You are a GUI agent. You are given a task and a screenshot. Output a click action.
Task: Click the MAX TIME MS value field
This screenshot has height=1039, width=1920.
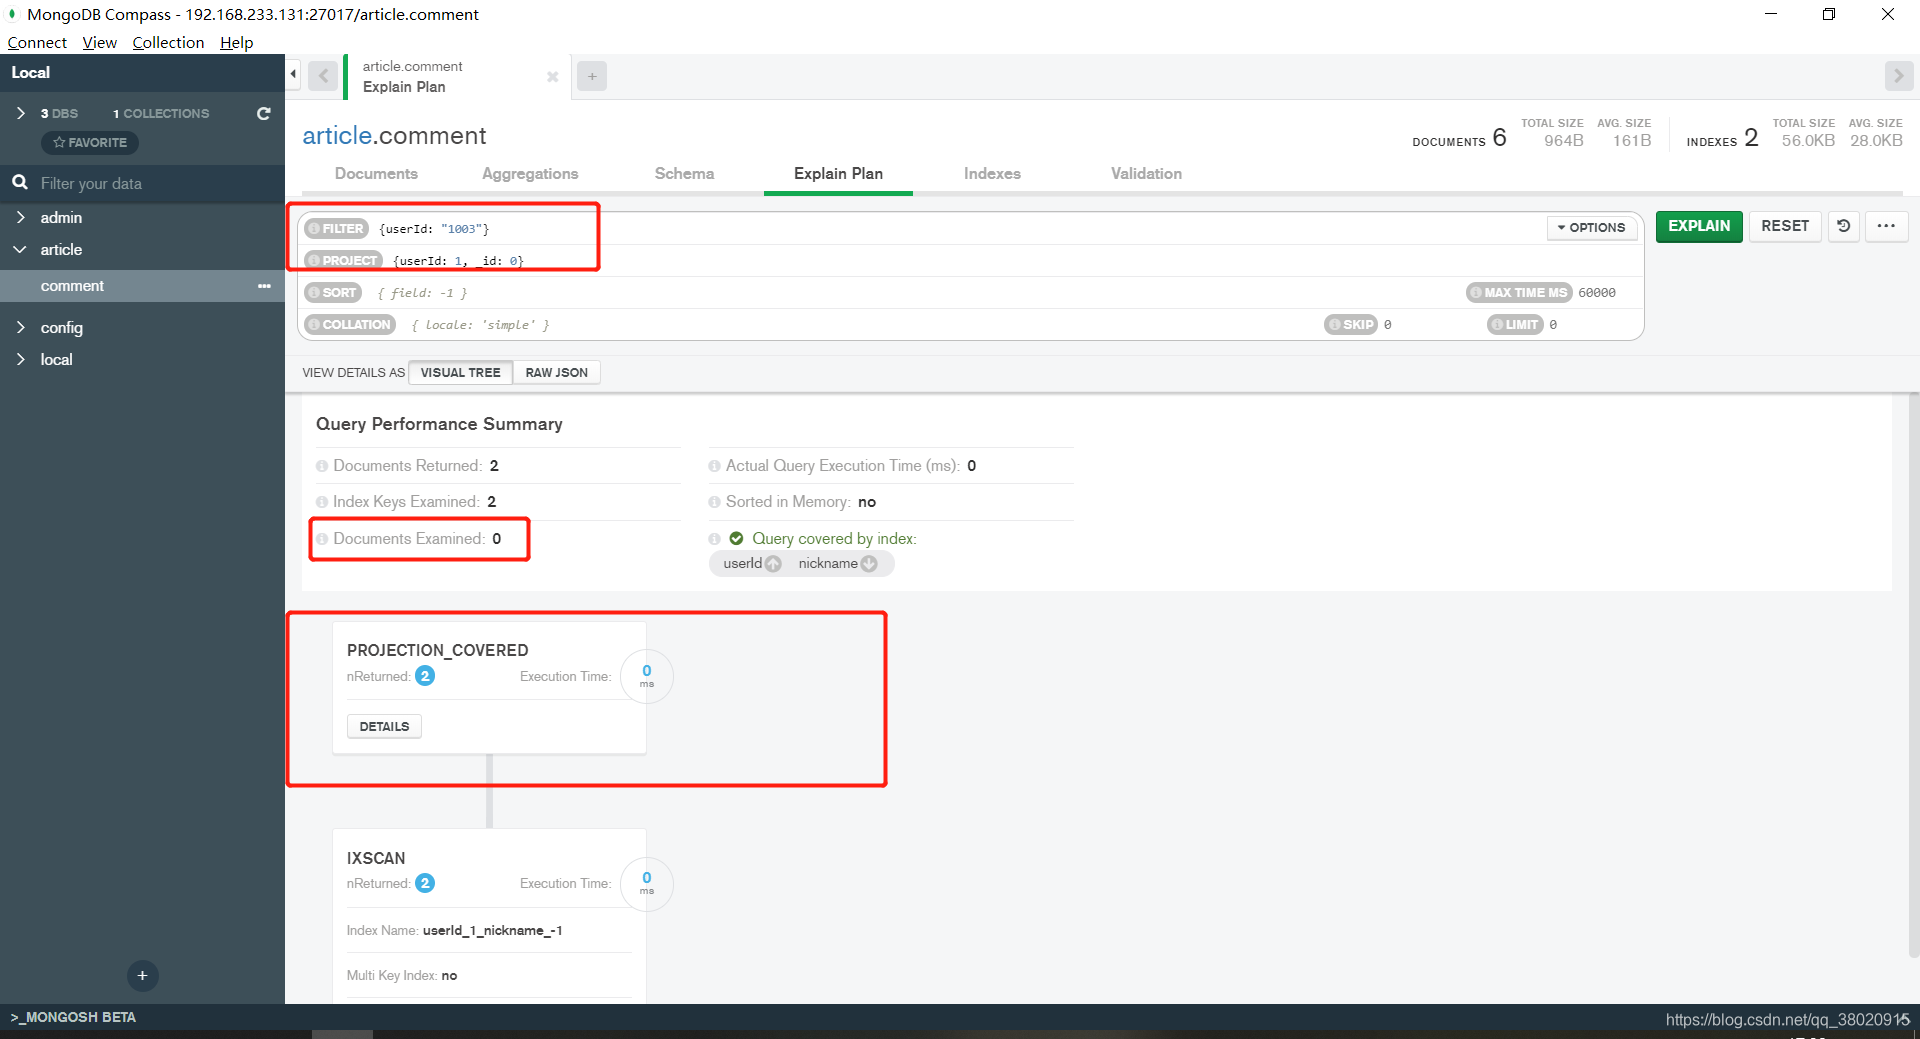[x=1606, y=293]
